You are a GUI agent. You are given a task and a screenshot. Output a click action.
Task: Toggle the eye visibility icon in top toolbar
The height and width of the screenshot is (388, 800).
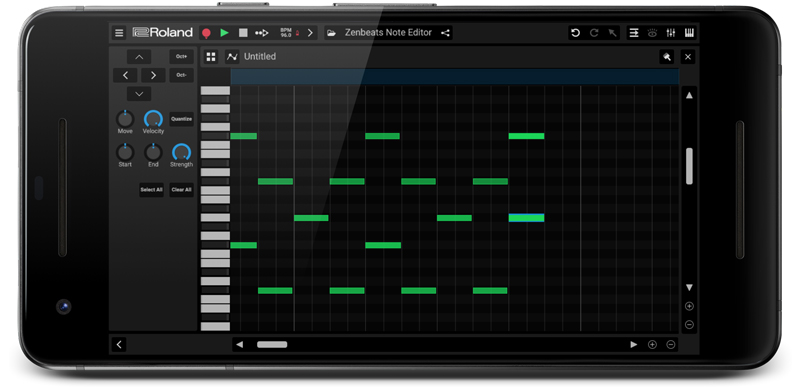tap(652, 33)
